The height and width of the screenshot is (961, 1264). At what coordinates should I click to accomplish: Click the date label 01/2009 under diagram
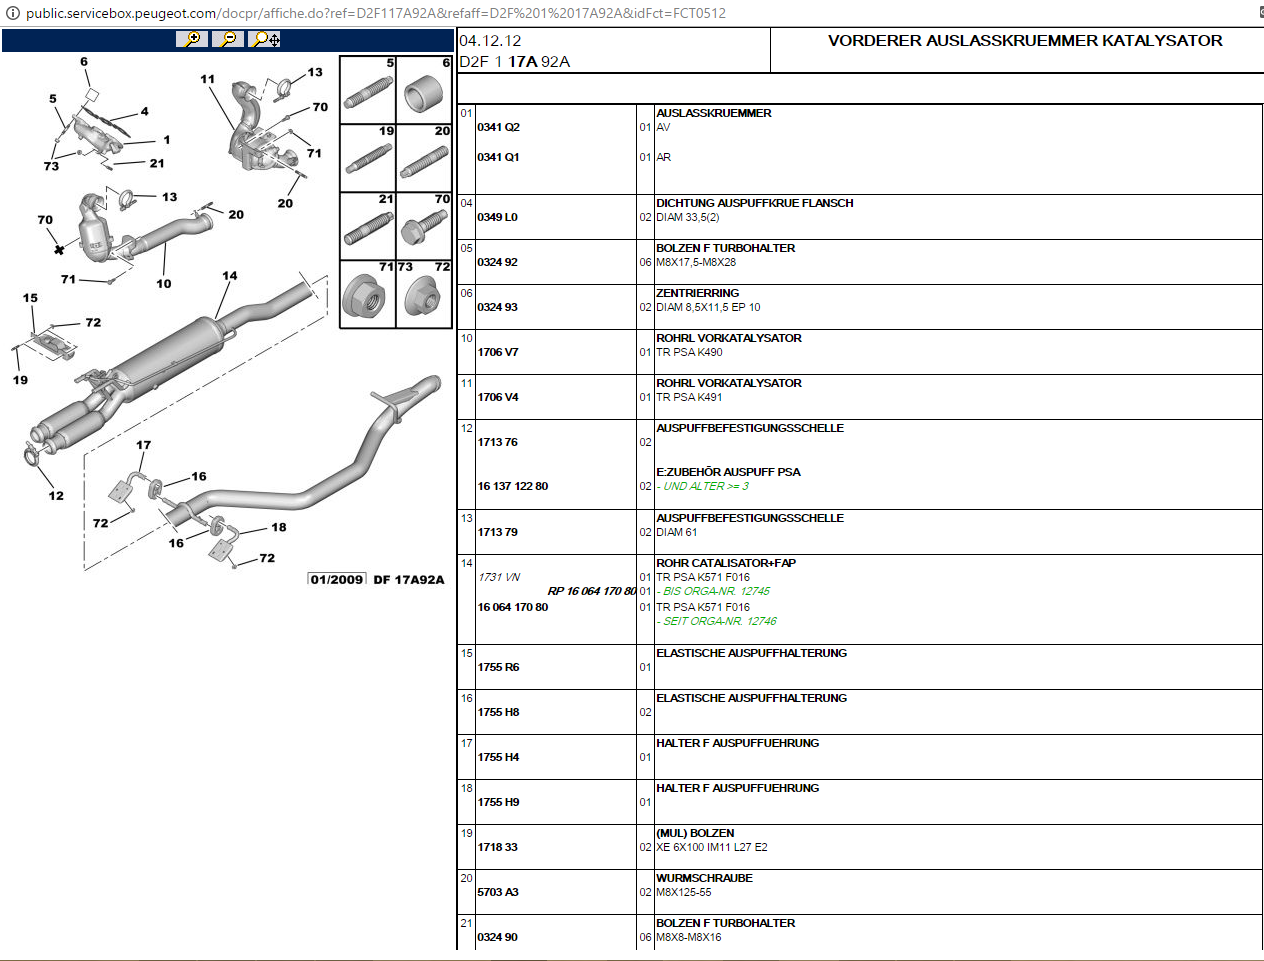click(x=337, y=580)
